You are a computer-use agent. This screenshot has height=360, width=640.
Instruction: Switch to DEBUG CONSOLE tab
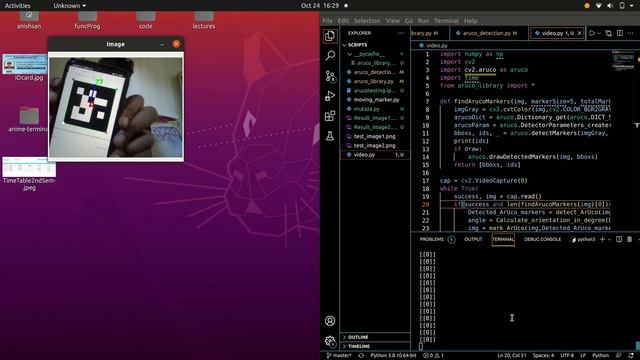tap(542, 239)
